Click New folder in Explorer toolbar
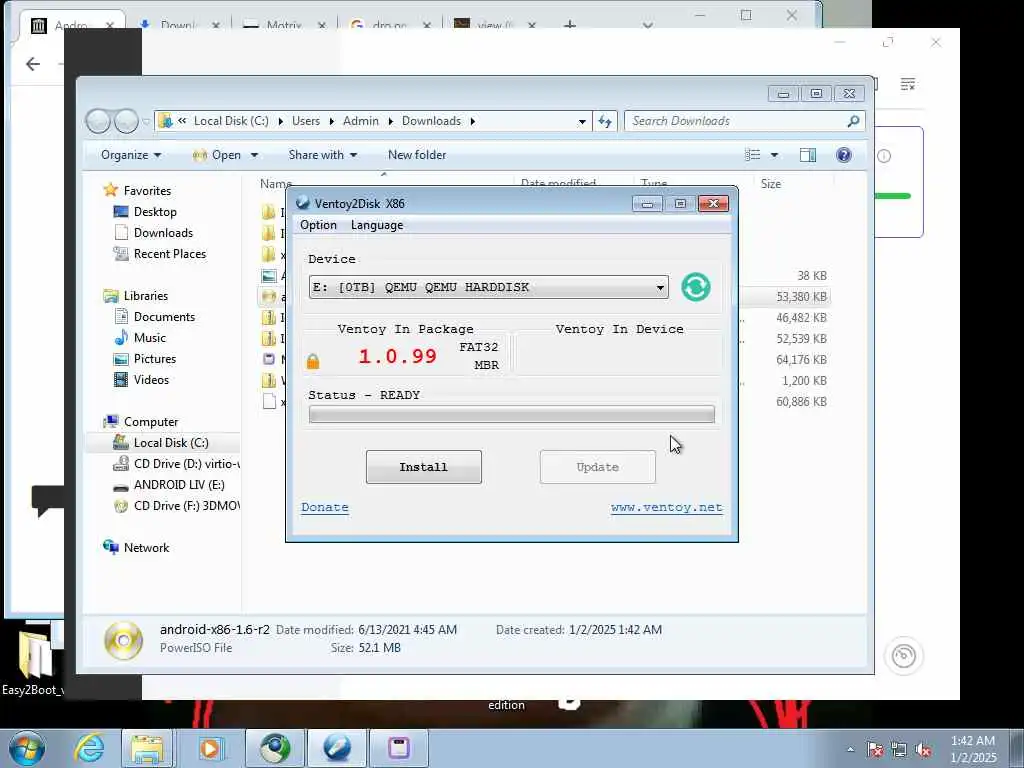This screenshot has height=768, width=1024. pyautogui.click(x=417, y=155)
